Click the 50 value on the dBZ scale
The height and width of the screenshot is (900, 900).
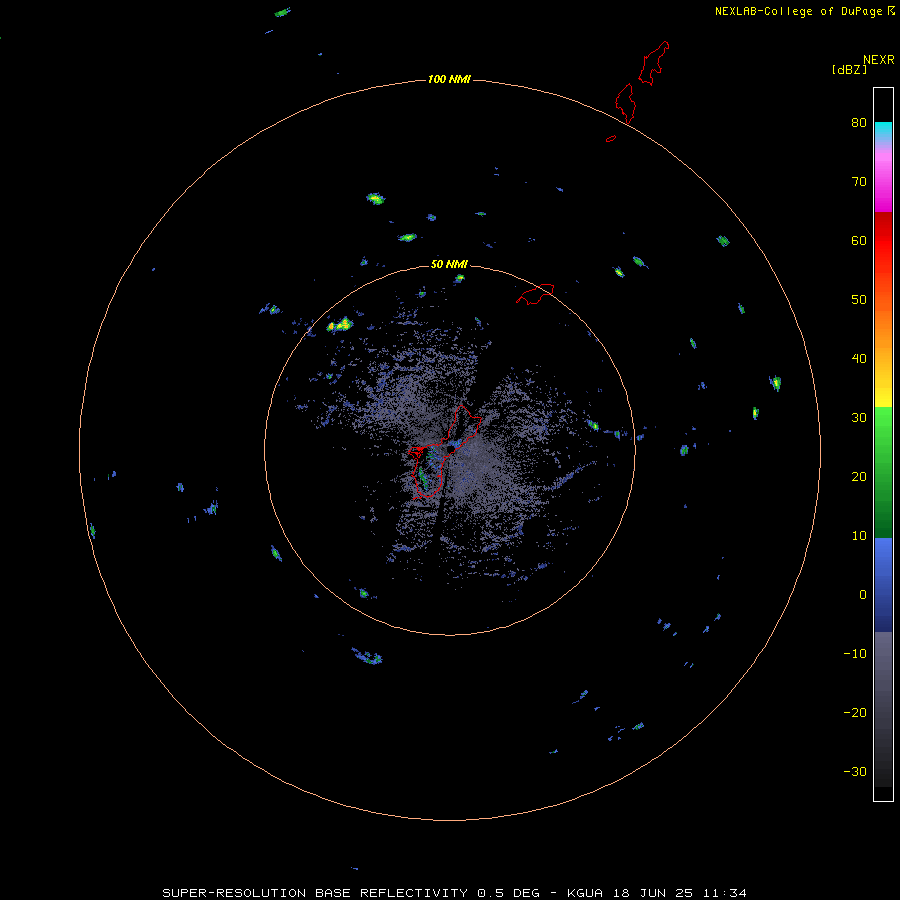pos(859,300)
